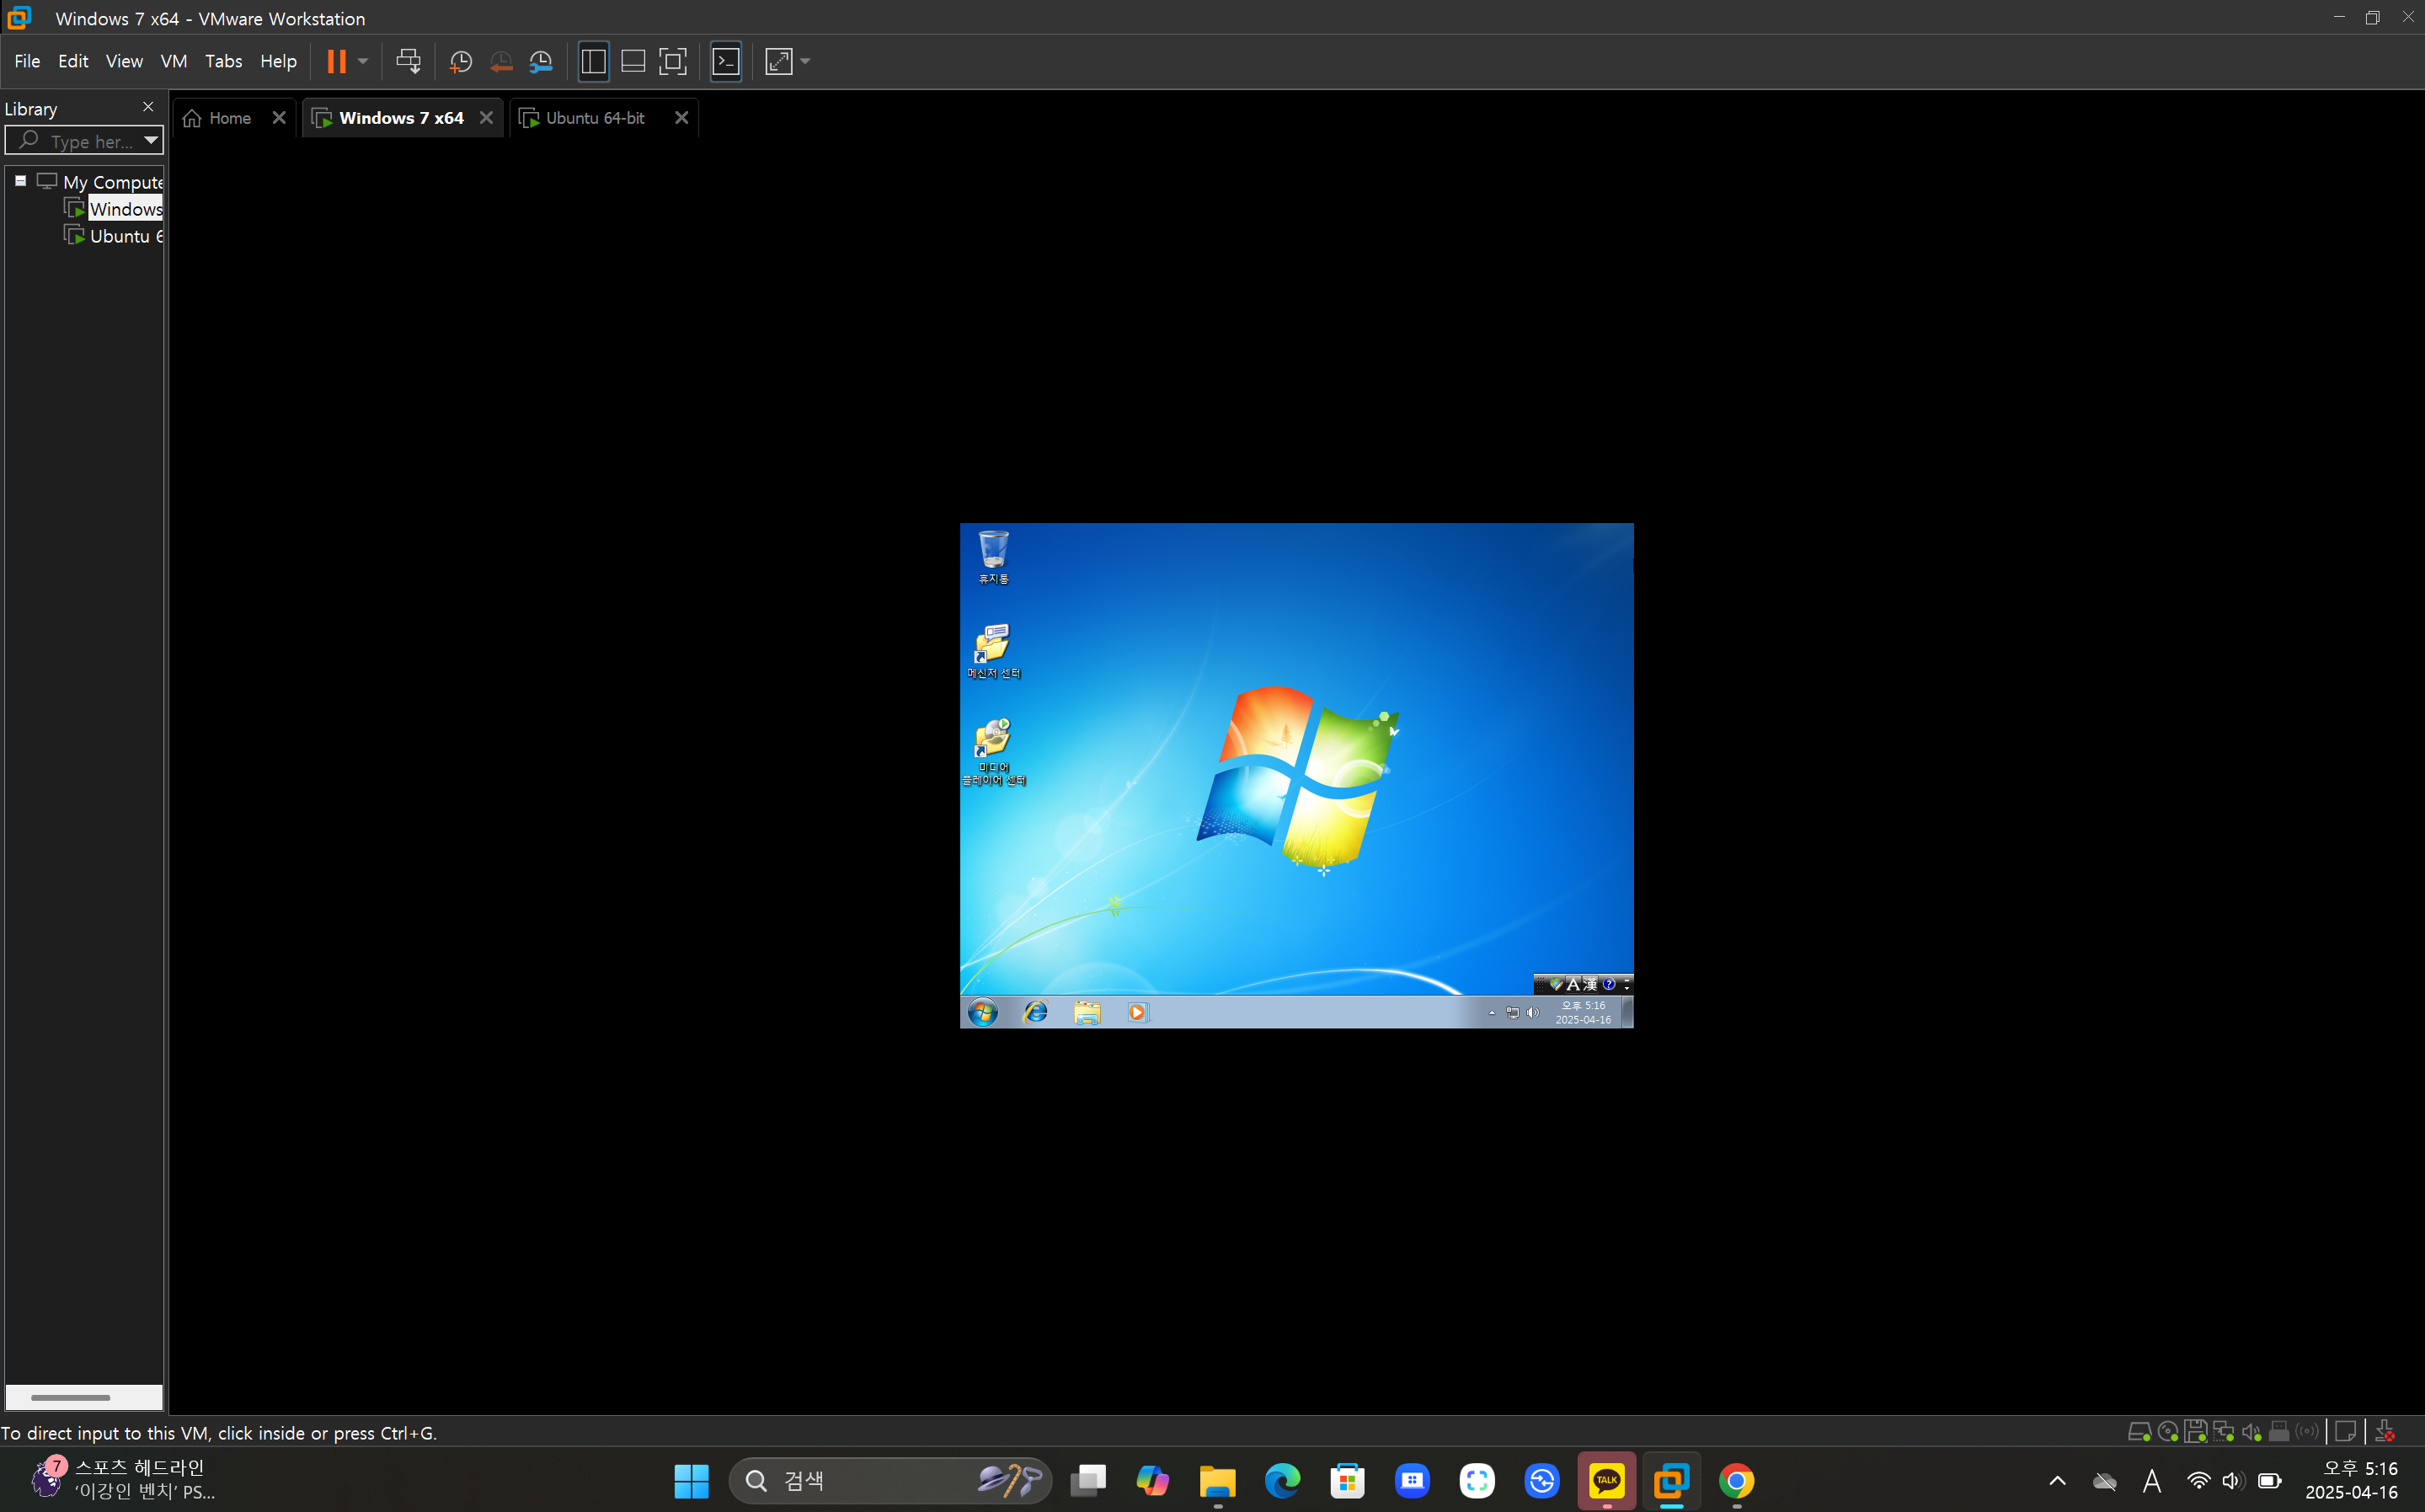
Task: Collapse the My Computer tree node
Action: (x=20, y=181)
